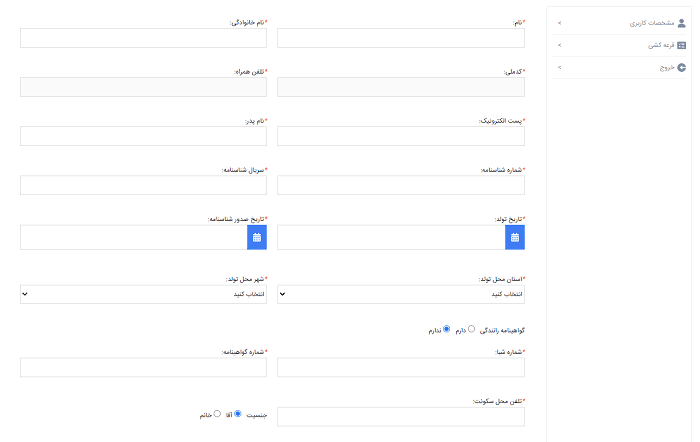Viewport: 700px width, 442px height.
Task: Click the lottery table icon in sidebar
Action: pos(682,45)
